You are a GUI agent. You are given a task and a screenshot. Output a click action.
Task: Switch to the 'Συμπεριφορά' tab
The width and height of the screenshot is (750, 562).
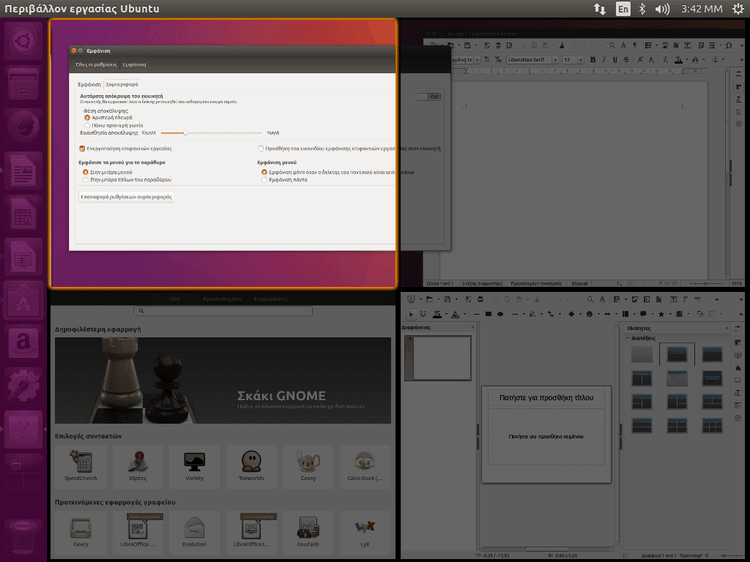coord(122,85)
